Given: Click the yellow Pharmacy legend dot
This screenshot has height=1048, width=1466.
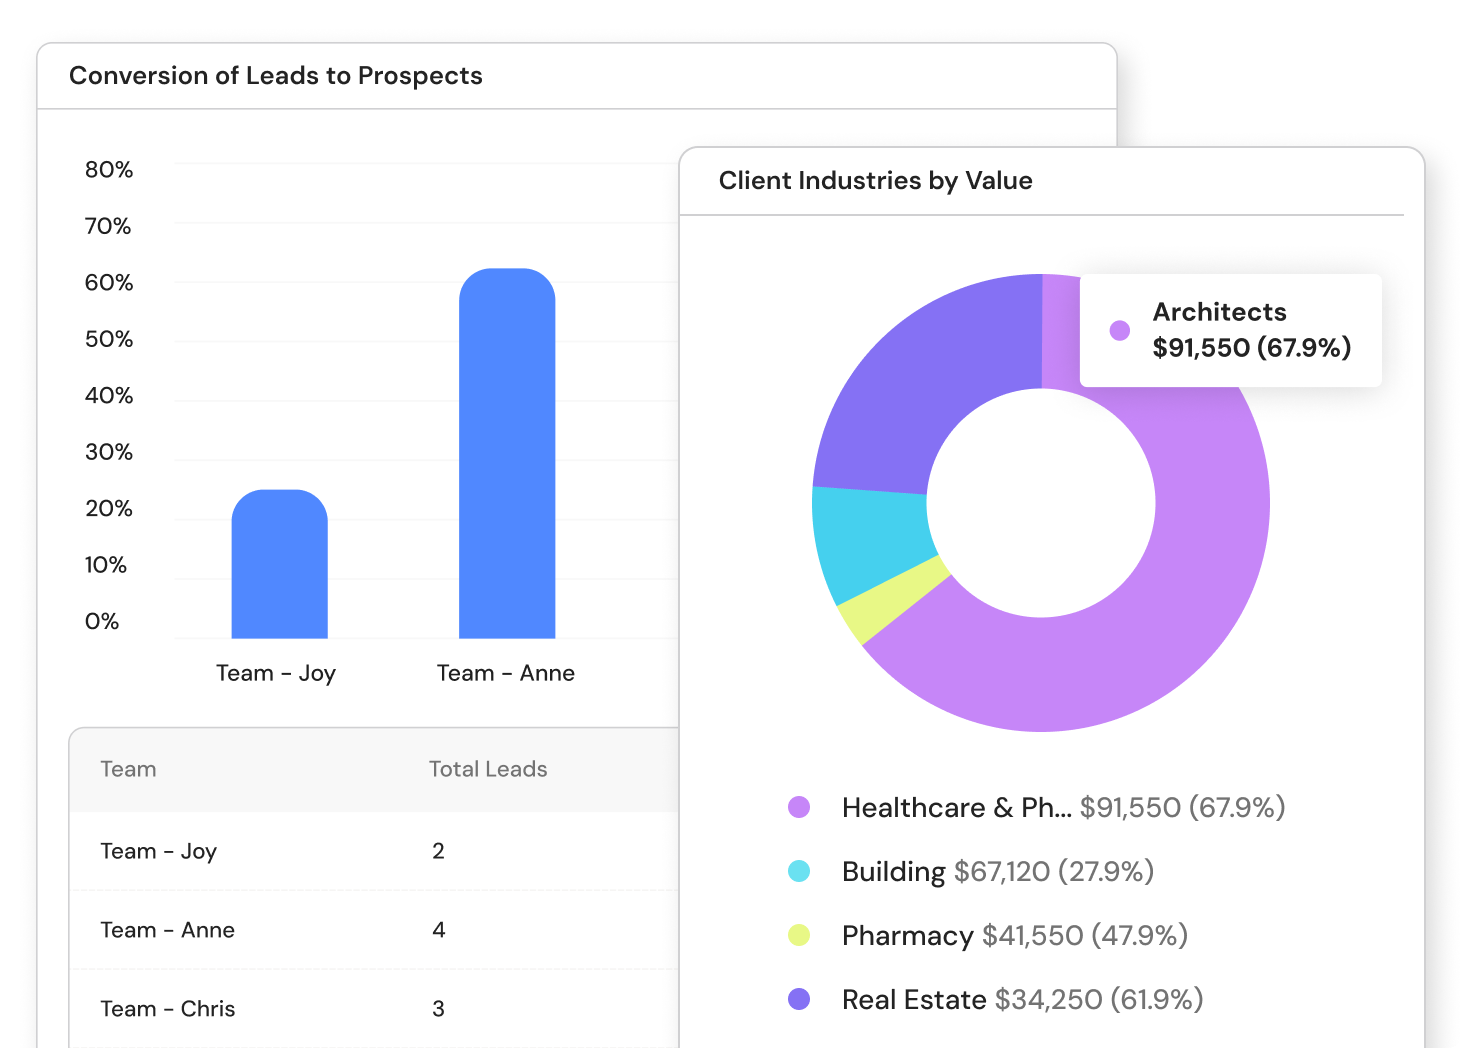Looking at the screenshot, I should [x=799, y=935].
